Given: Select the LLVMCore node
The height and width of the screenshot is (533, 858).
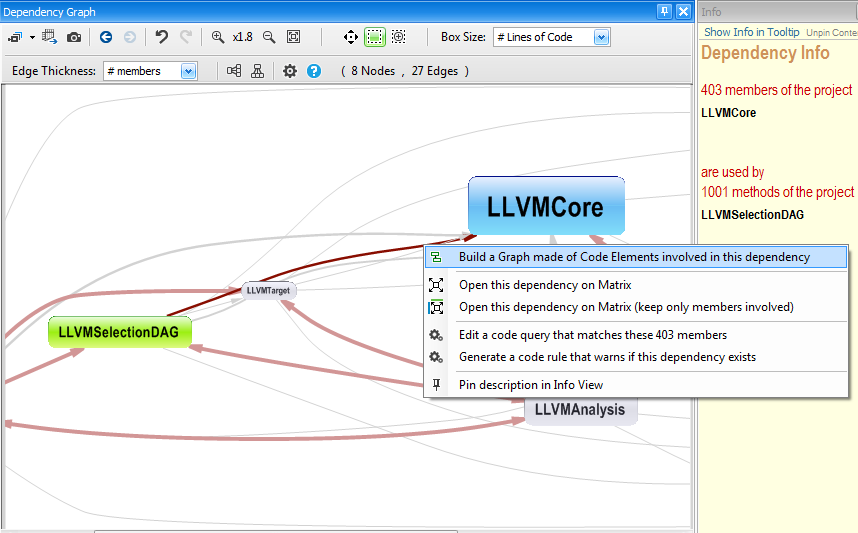Looking at the screenshot, I should pos(546,206).
